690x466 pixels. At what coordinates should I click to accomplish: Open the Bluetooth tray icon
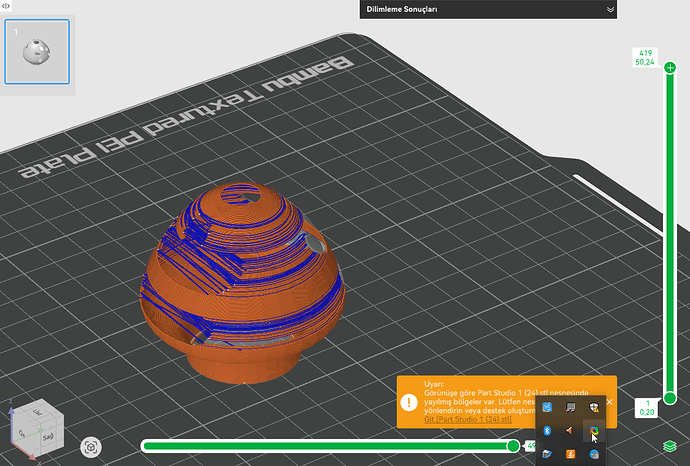[547, 430]
